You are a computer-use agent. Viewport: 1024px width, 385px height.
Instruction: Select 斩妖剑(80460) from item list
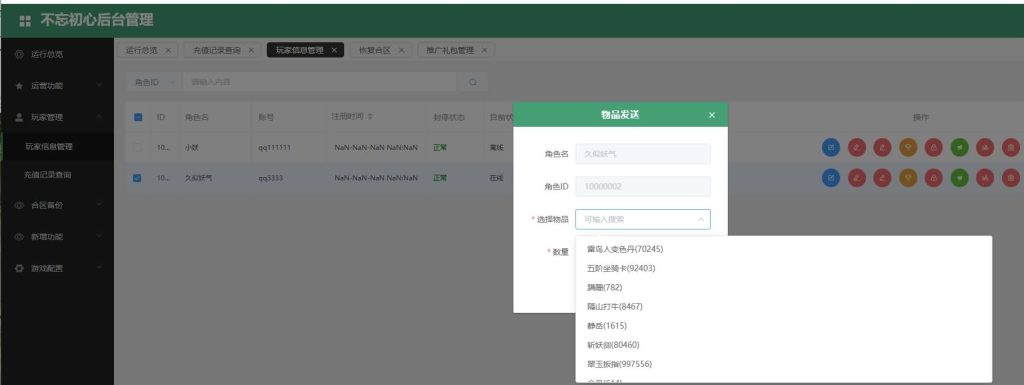click(x=784, y=345)
